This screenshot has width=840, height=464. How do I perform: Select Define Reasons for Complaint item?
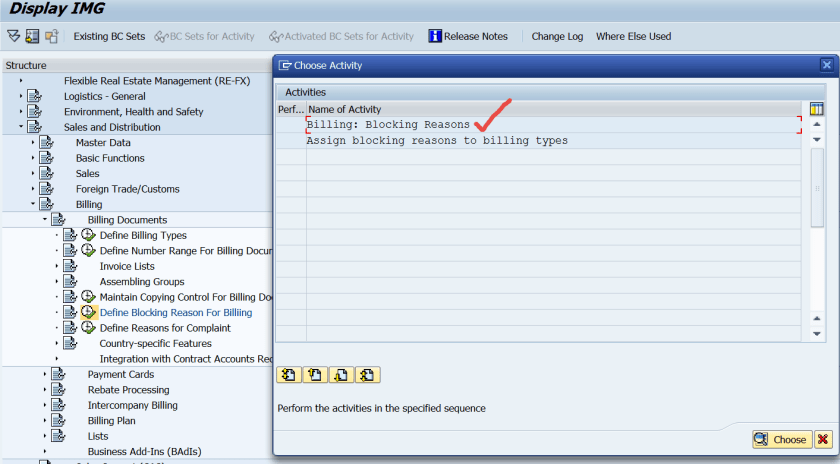click(x=165, y=328)
